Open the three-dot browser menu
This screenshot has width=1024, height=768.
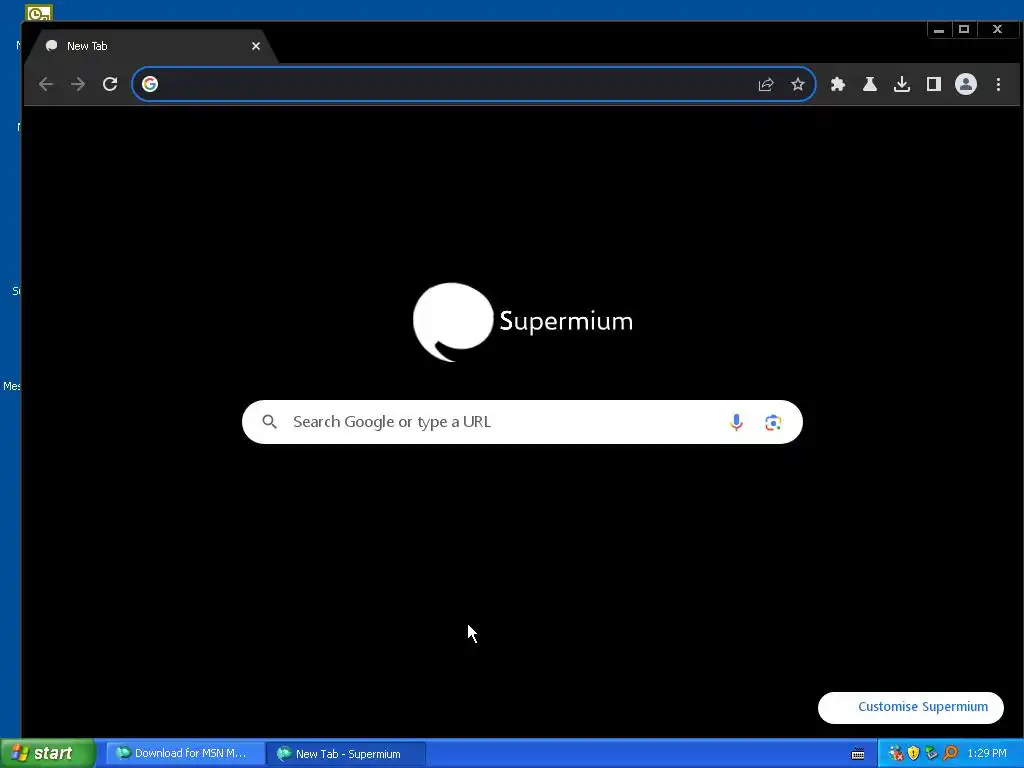pyautogui.click(x=998, y=84)
